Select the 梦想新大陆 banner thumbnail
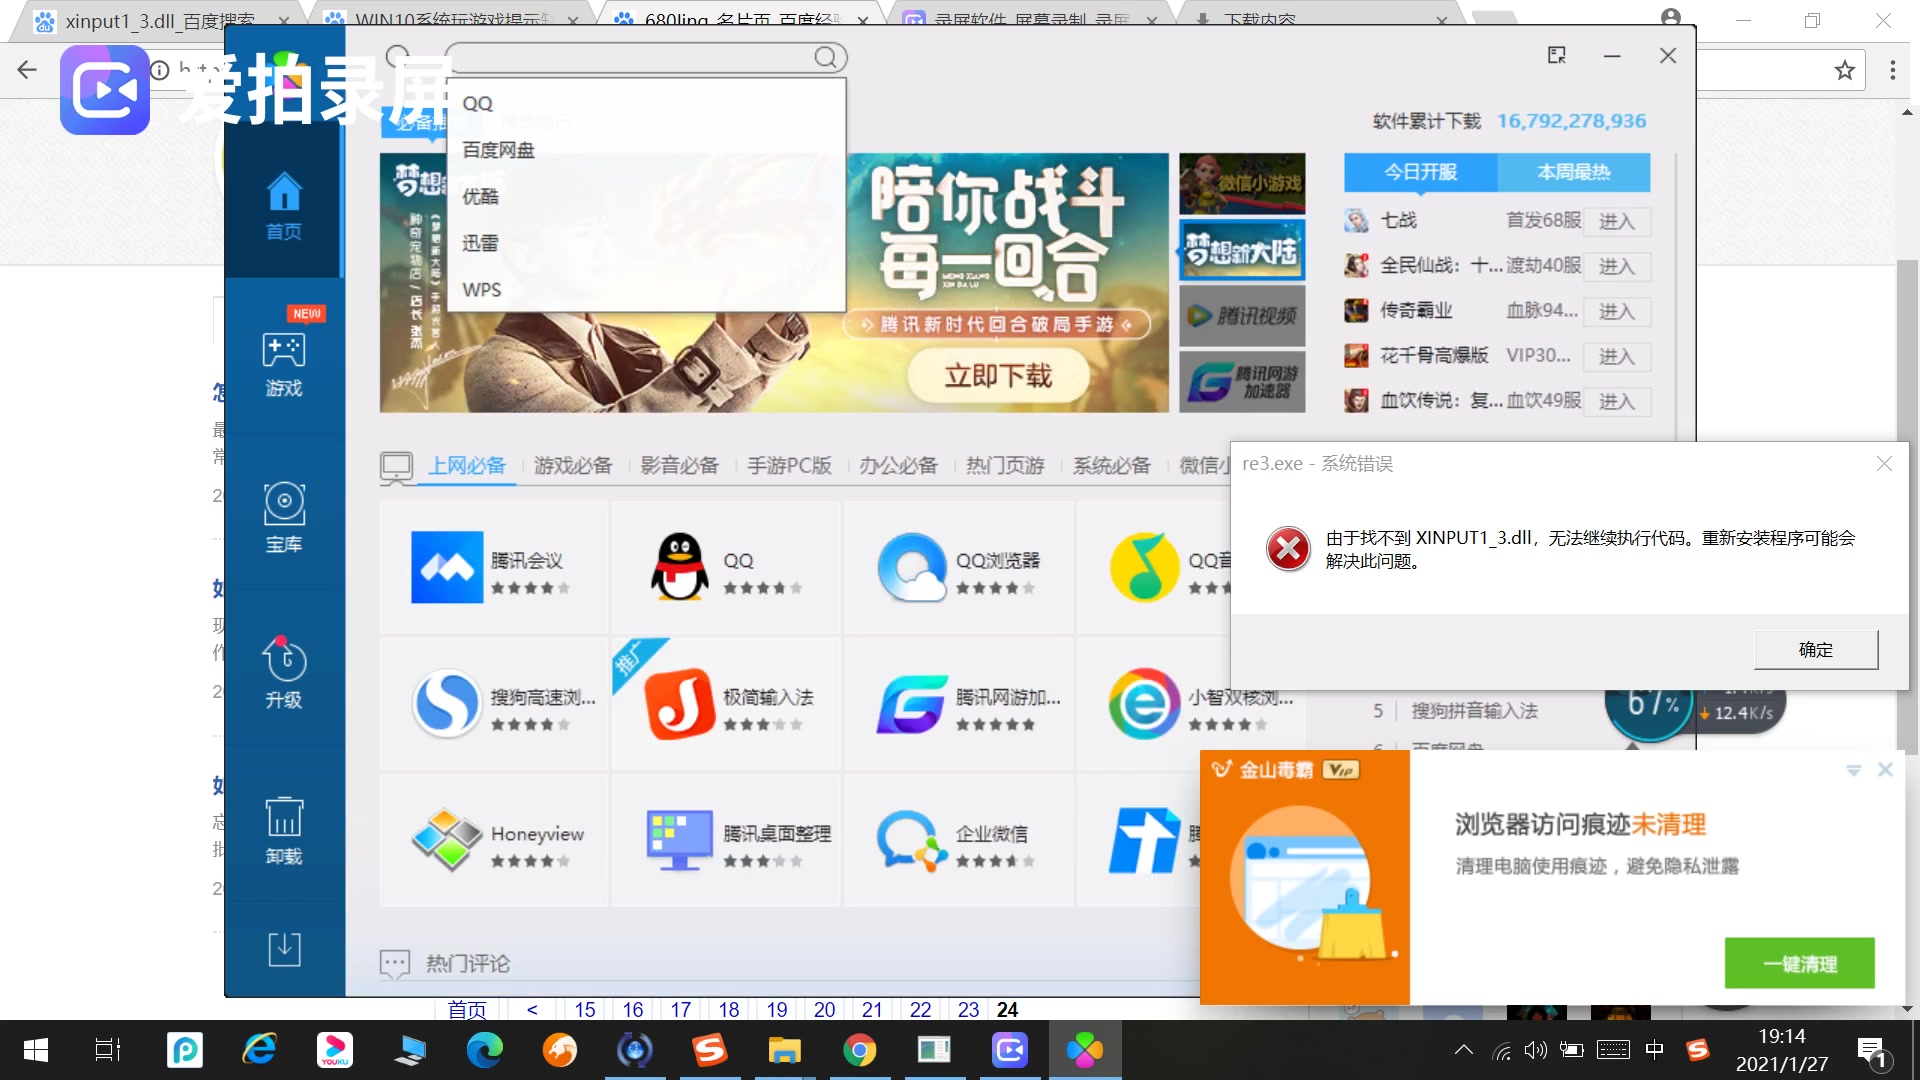The width and height of the screenshot is (1920, 1080). click(x=1242, y=250)
